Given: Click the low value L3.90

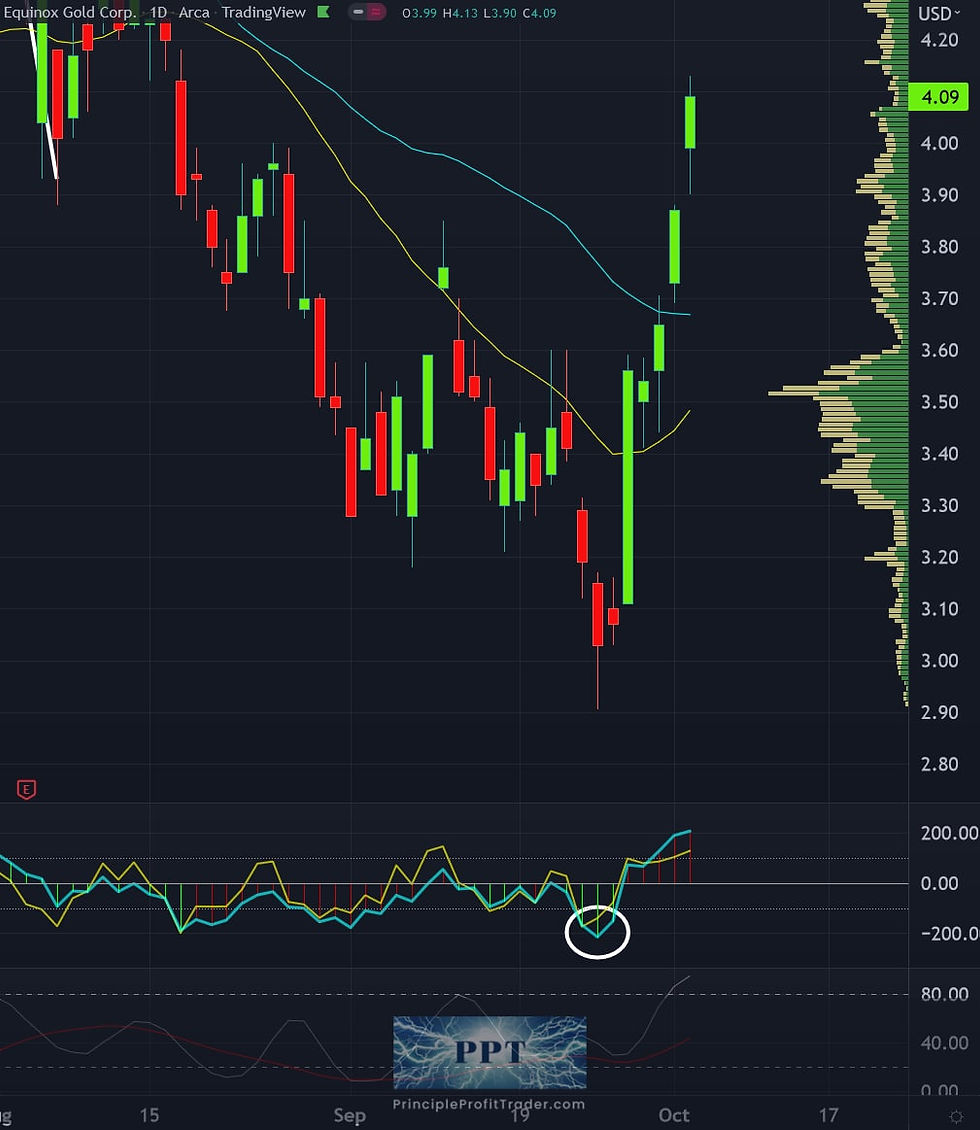Looking at the screenshot, I should click(x=499, y=13).
